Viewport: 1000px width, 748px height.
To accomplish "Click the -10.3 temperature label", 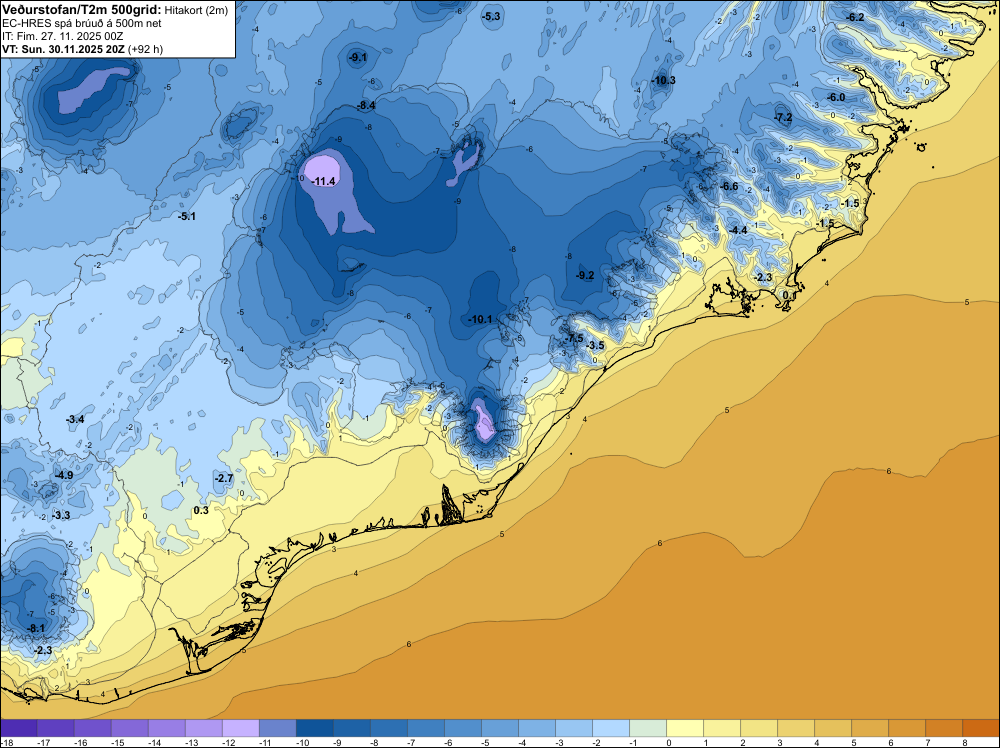I will pos(663,80).
